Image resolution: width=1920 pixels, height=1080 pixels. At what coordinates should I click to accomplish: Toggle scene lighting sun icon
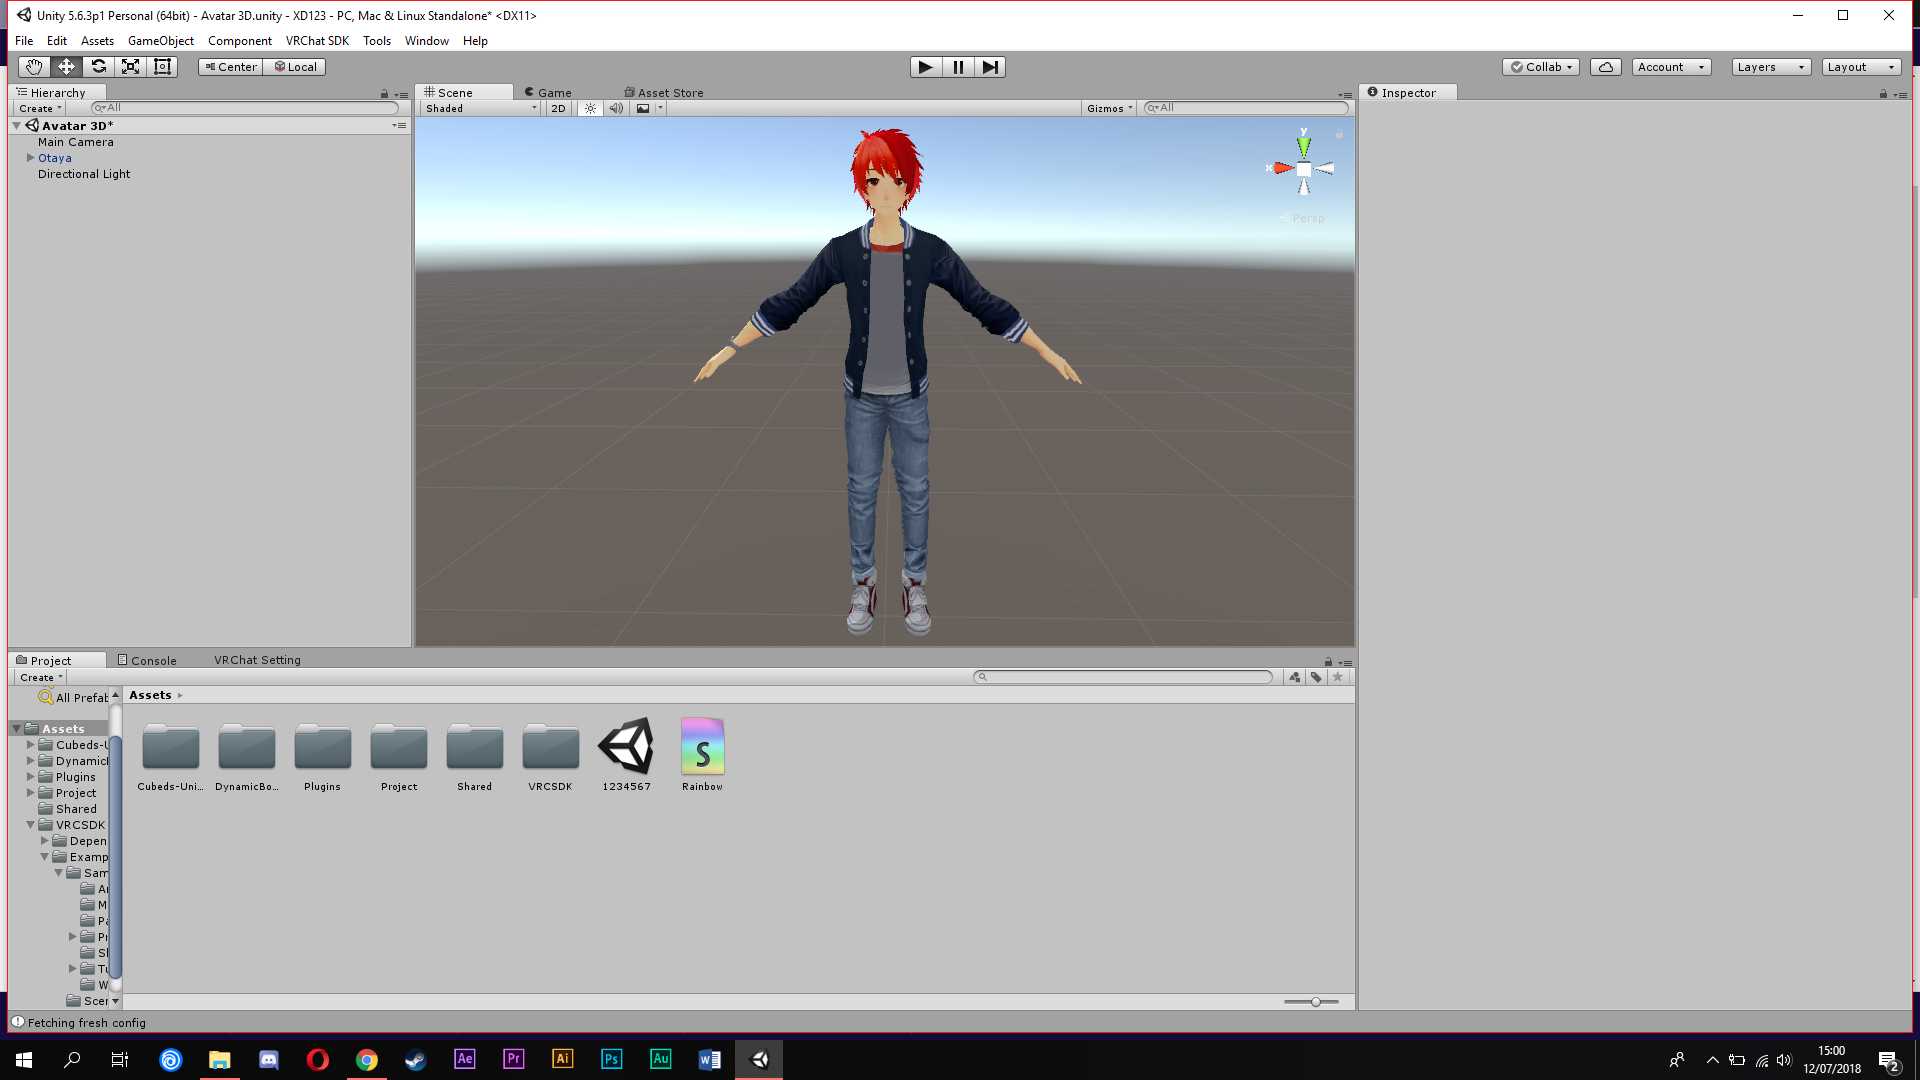[x=590, y=108]
